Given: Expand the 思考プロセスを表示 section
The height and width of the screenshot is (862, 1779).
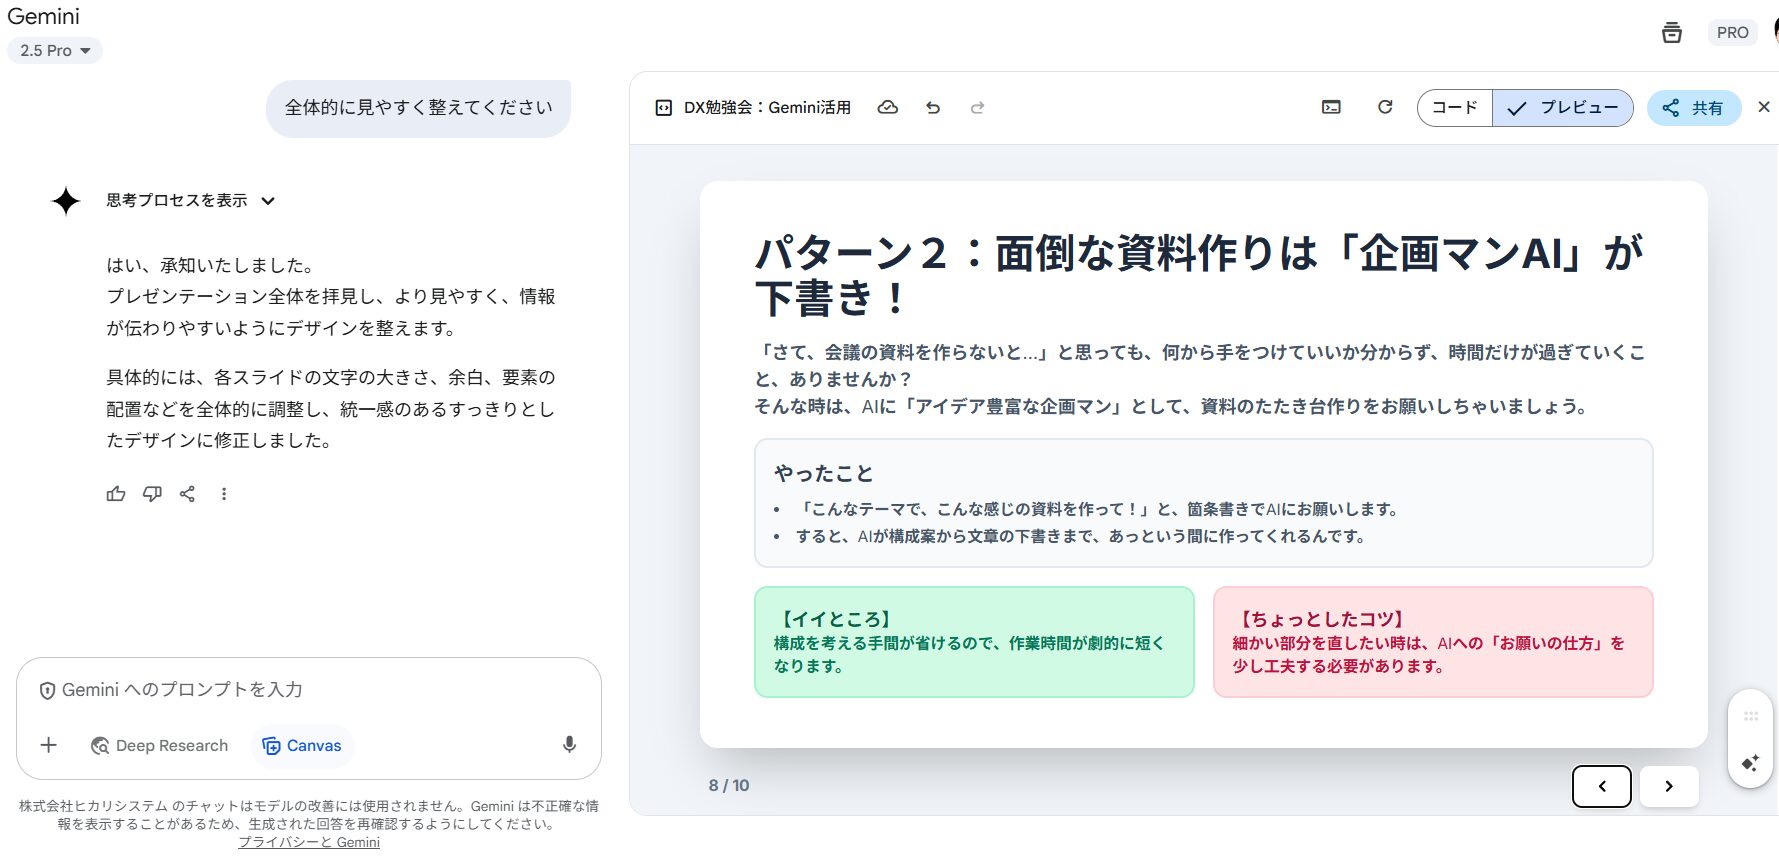Looking at the screenshot, I should coord(190,200).
